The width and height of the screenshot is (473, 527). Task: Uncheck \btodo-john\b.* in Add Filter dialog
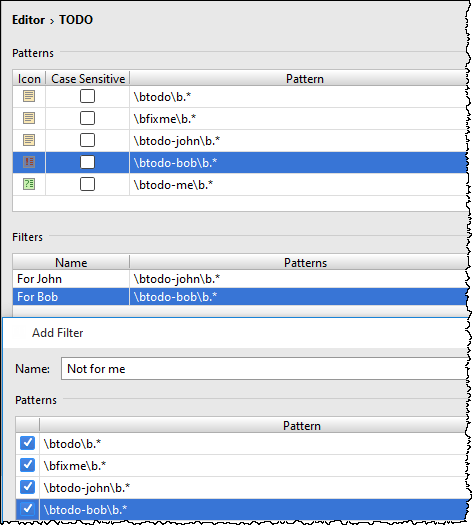[27, 487]
